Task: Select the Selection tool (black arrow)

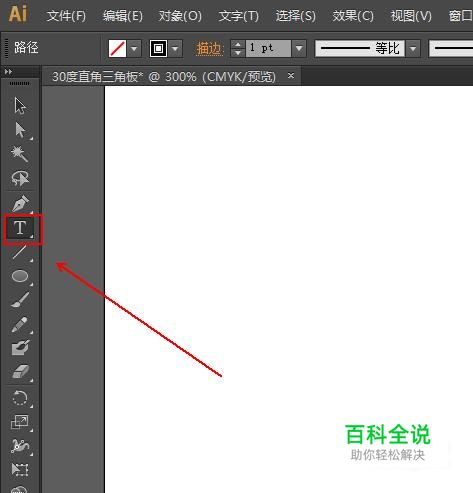Action: click(20, 106)
